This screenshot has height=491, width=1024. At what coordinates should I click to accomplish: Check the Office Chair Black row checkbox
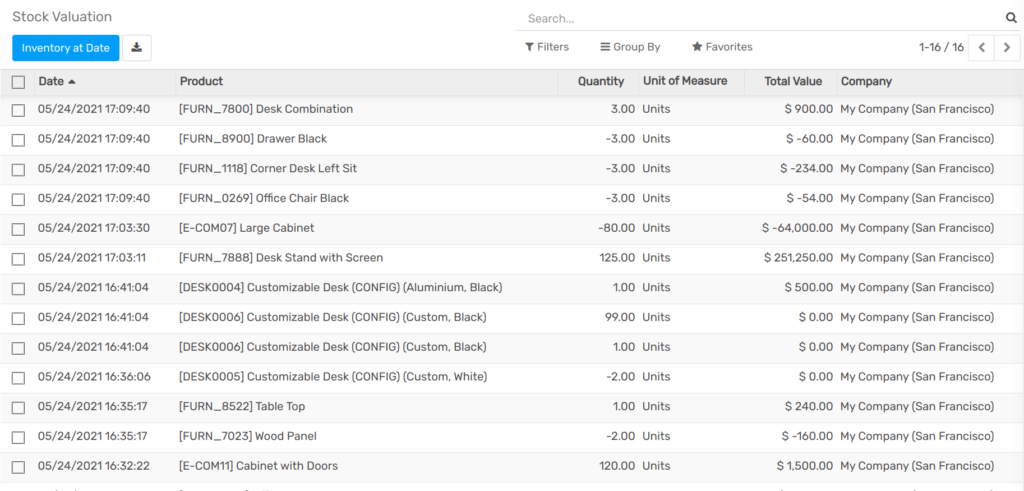coord(18,199)
